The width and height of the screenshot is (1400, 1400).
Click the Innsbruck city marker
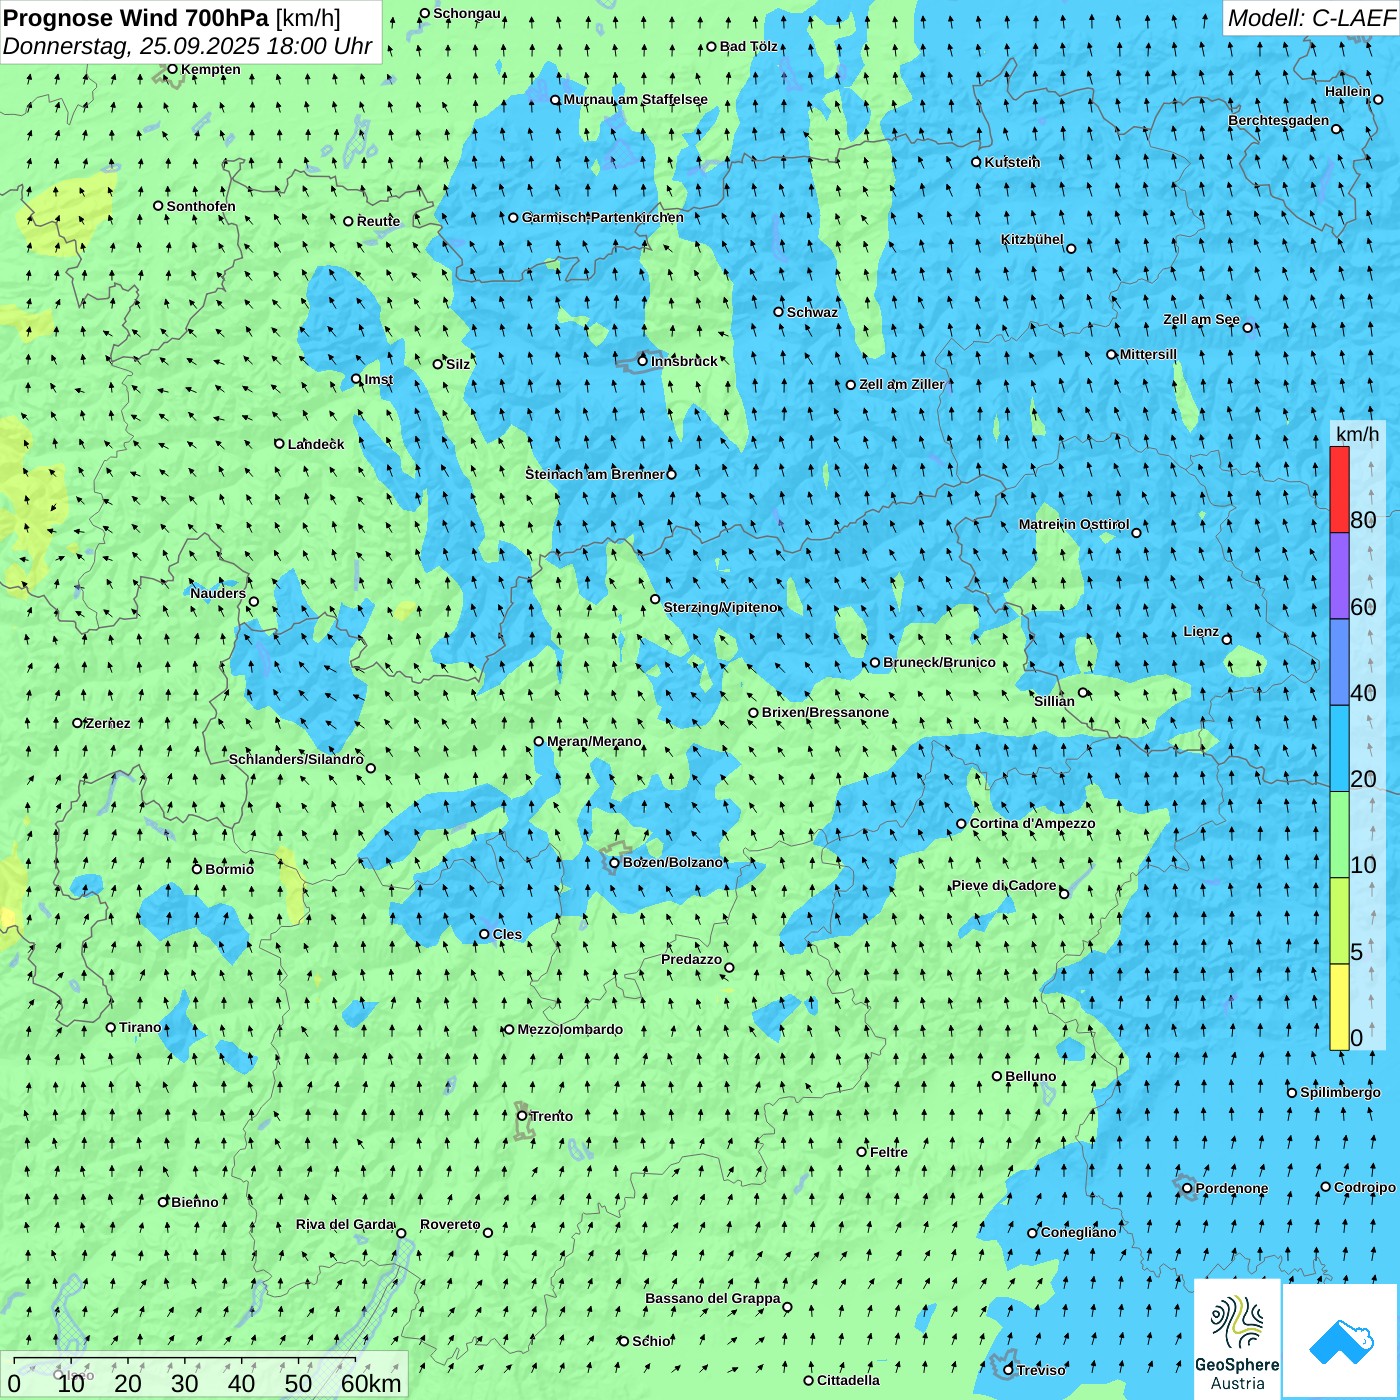pyautogui.click(x=643, y=361)
